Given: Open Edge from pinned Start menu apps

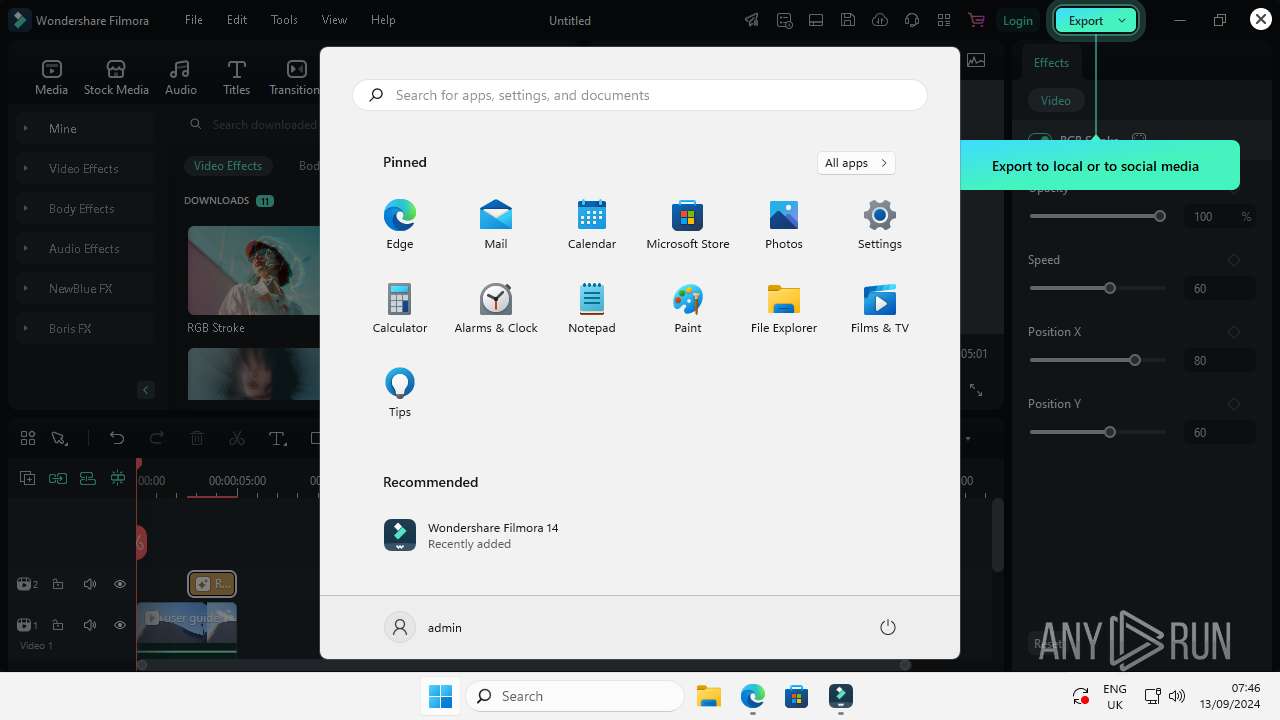Looking at the screenshot, I should coord(400,225).
